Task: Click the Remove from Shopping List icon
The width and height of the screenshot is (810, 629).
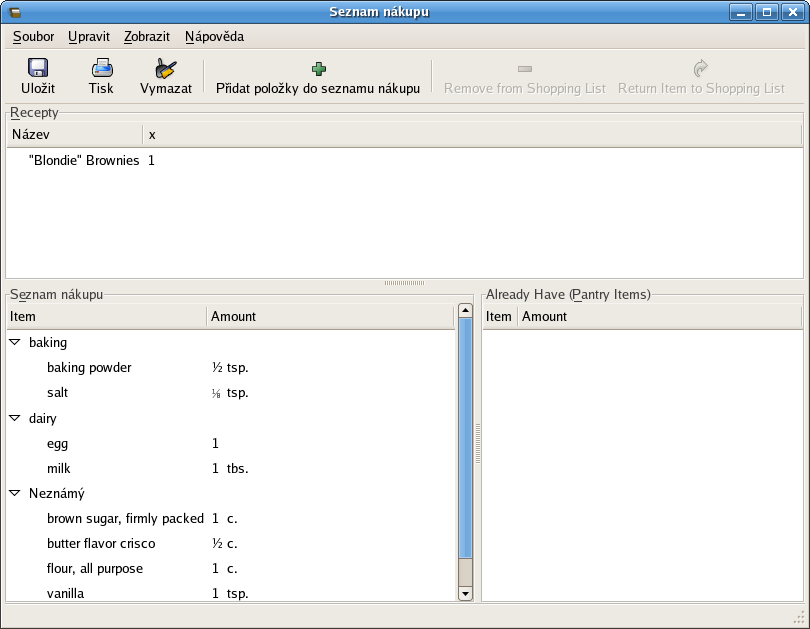Action: (x=524, y=69)
